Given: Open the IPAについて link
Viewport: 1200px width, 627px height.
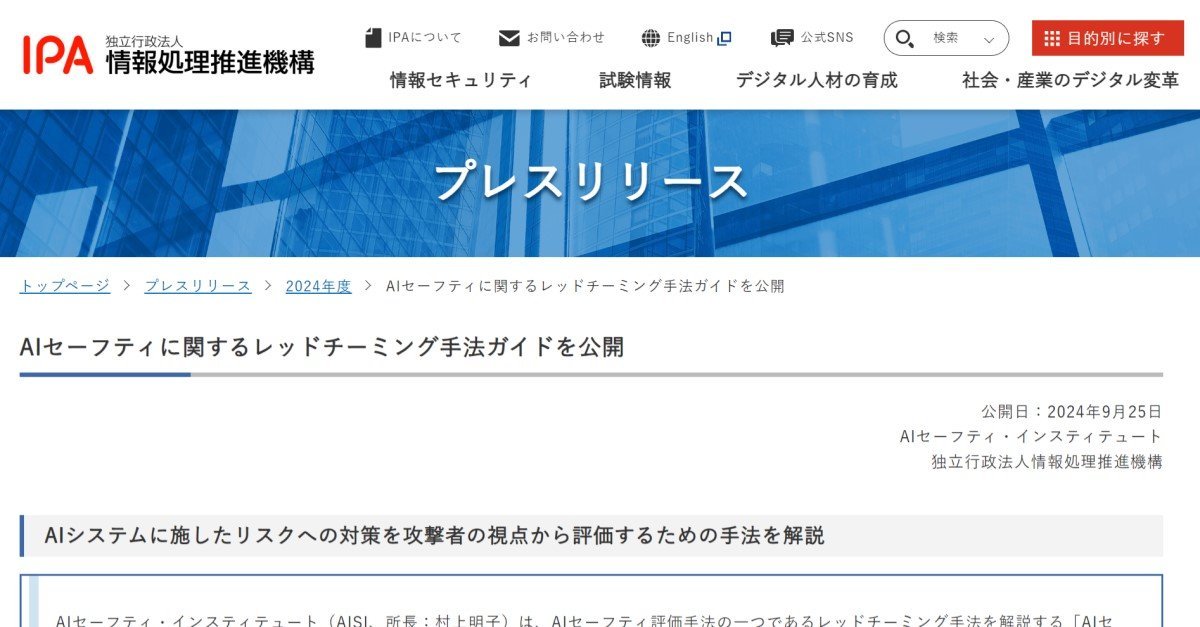Looking at the screenshot, I should click(x=425, y=38).
